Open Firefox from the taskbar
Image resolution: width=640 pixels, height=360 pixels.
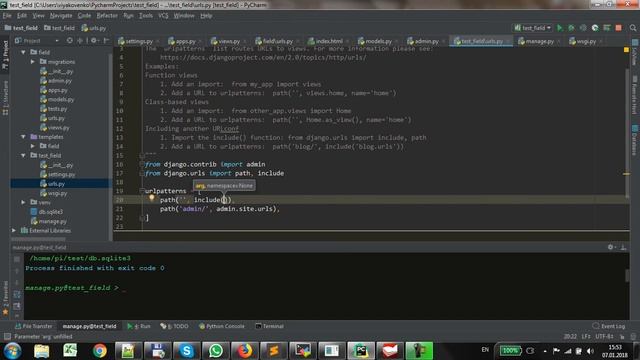point(244,351)
